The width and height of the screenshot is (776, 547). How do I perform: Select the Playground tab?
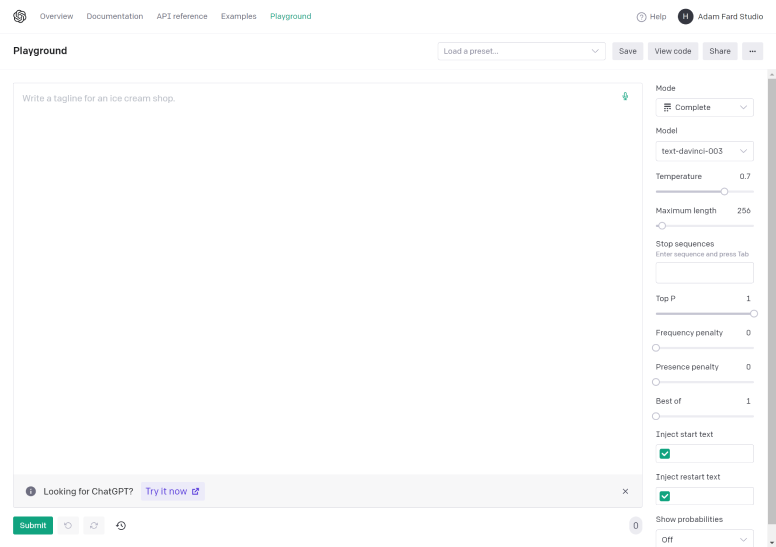coord(291,16)
